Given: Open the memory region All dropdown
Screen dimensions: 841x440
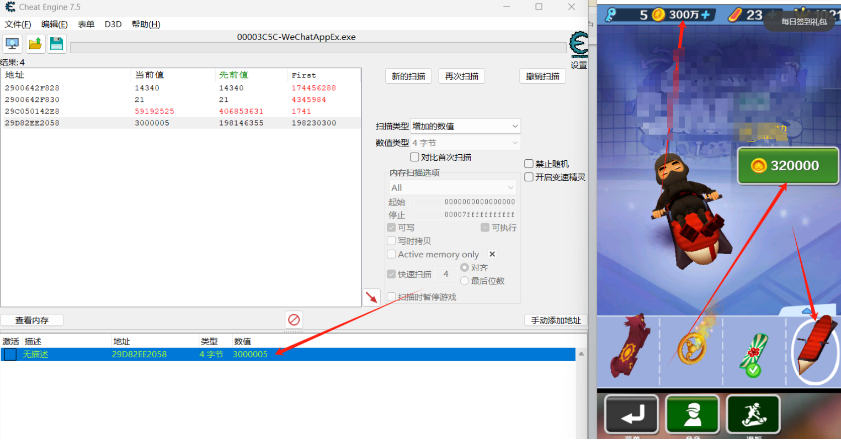Looking at the screenshot, I should tap(452, 188).
